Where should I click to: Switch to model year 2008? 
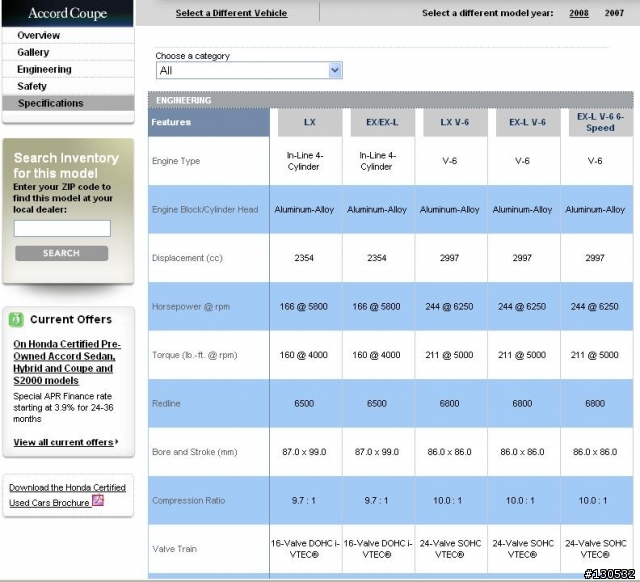click(x=579, y=13)
